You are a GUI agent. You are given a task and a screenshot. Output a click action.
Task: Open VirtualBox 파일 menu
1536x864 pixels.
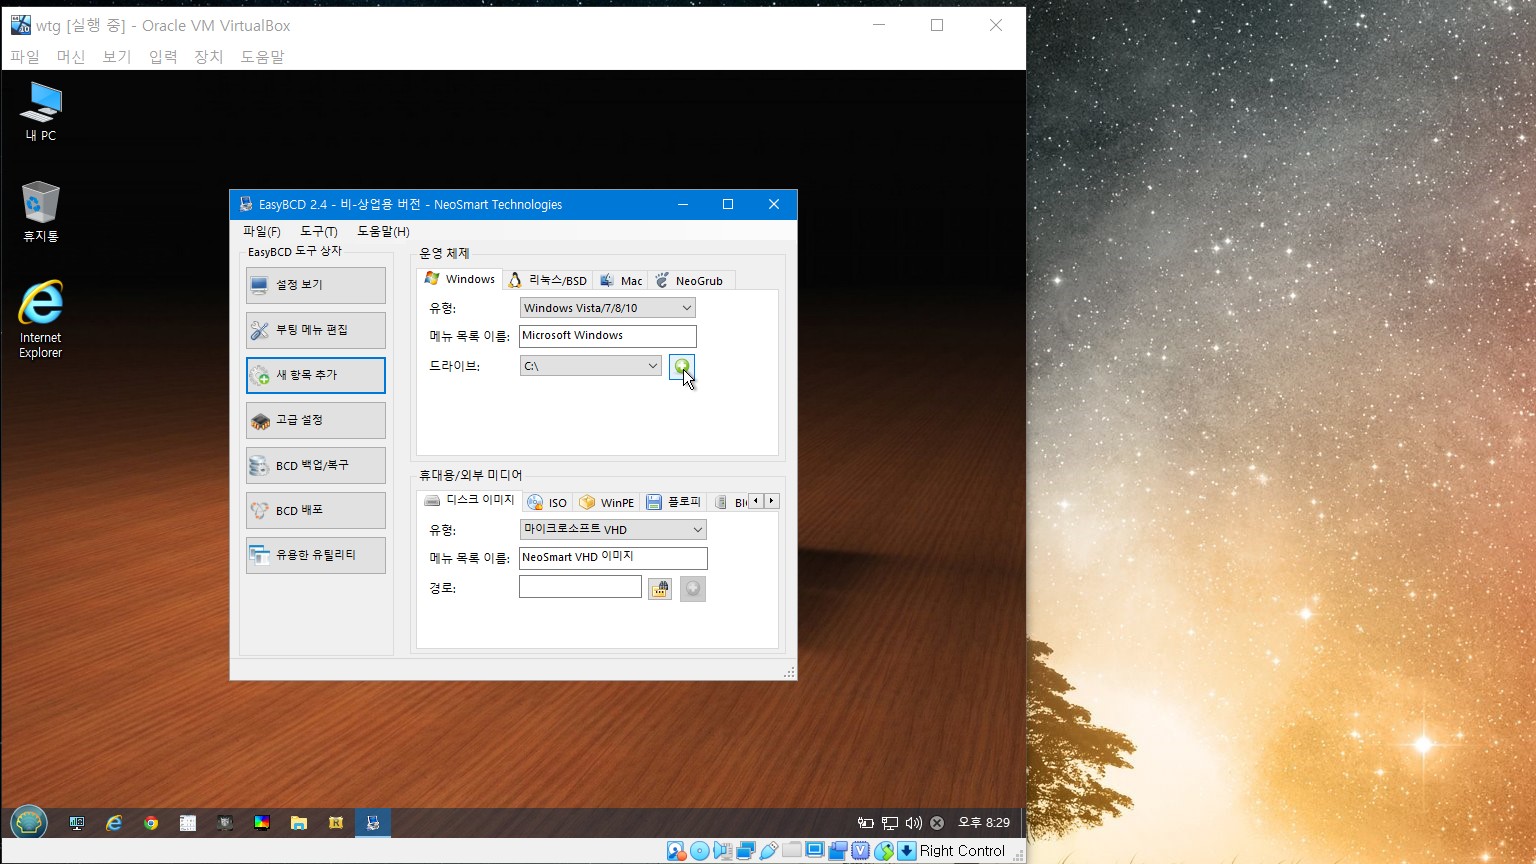pos(25,57)
